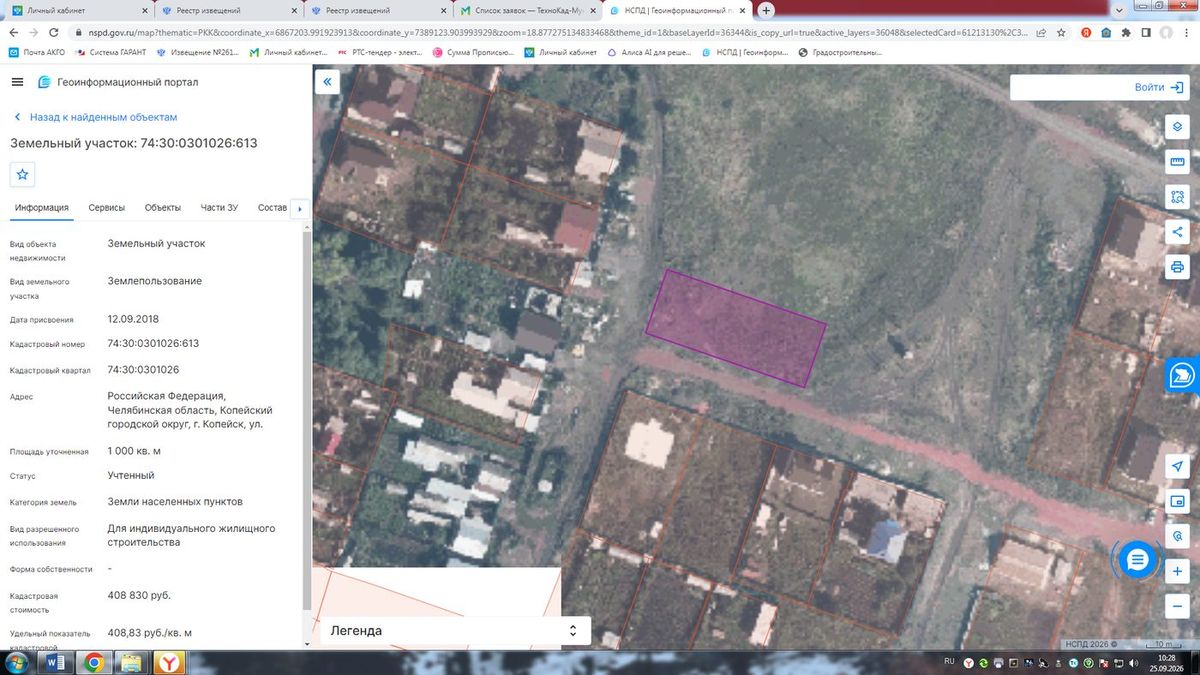The width and height of the screenshot is (1200, 675).
Task: Click the info panel vertical scrollbar
Action: (x=305, y=420)
